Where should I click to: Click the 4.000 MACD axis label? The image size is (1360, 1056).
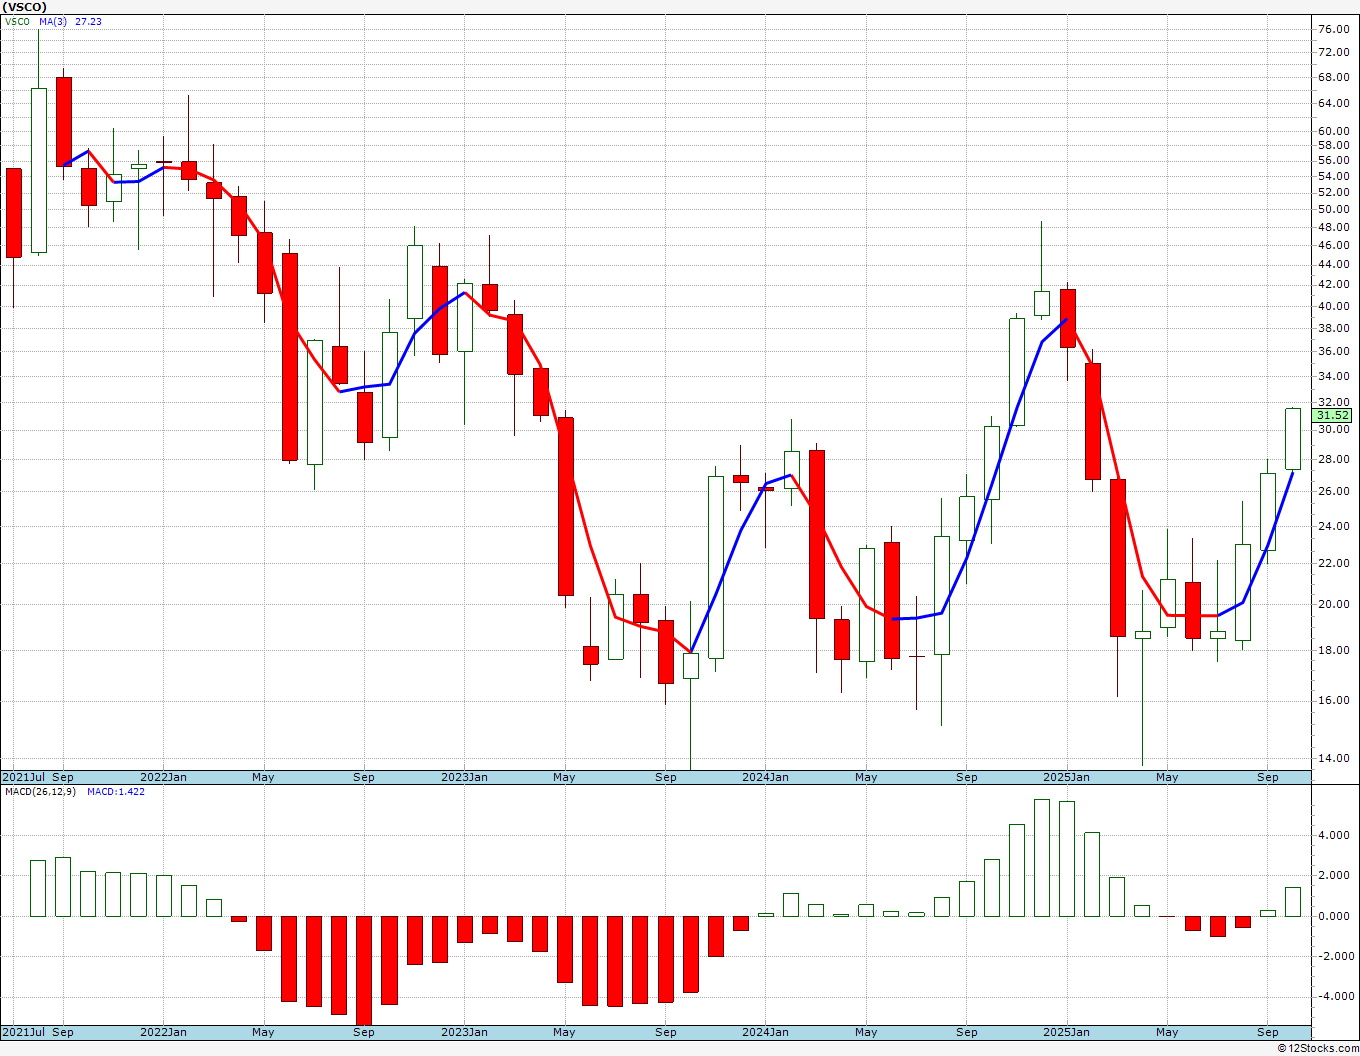[1335, 835]
